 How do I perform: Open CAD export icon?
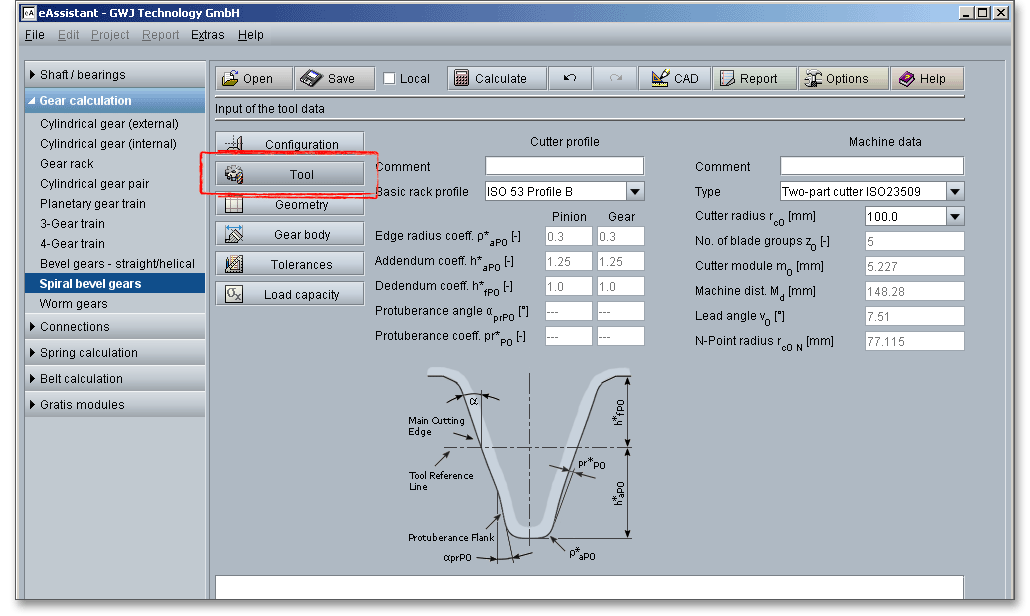pos(660,79)
